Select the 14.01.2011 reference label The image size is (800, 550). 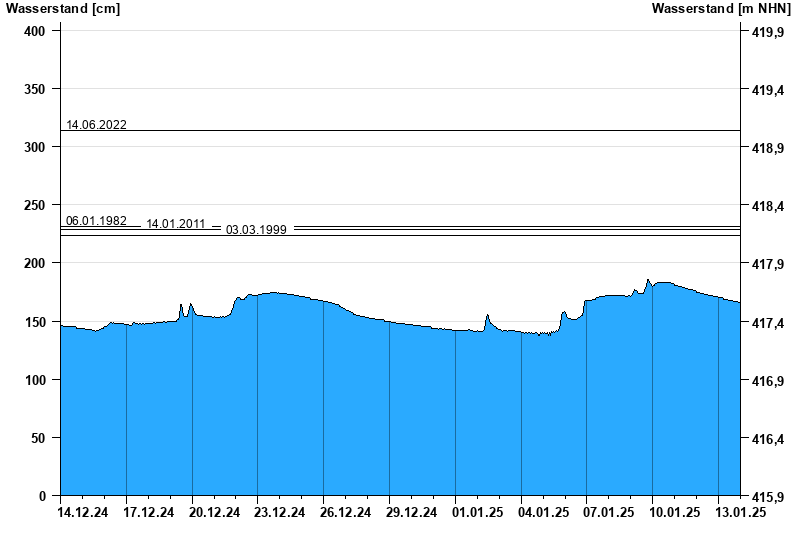coord(176,224)
